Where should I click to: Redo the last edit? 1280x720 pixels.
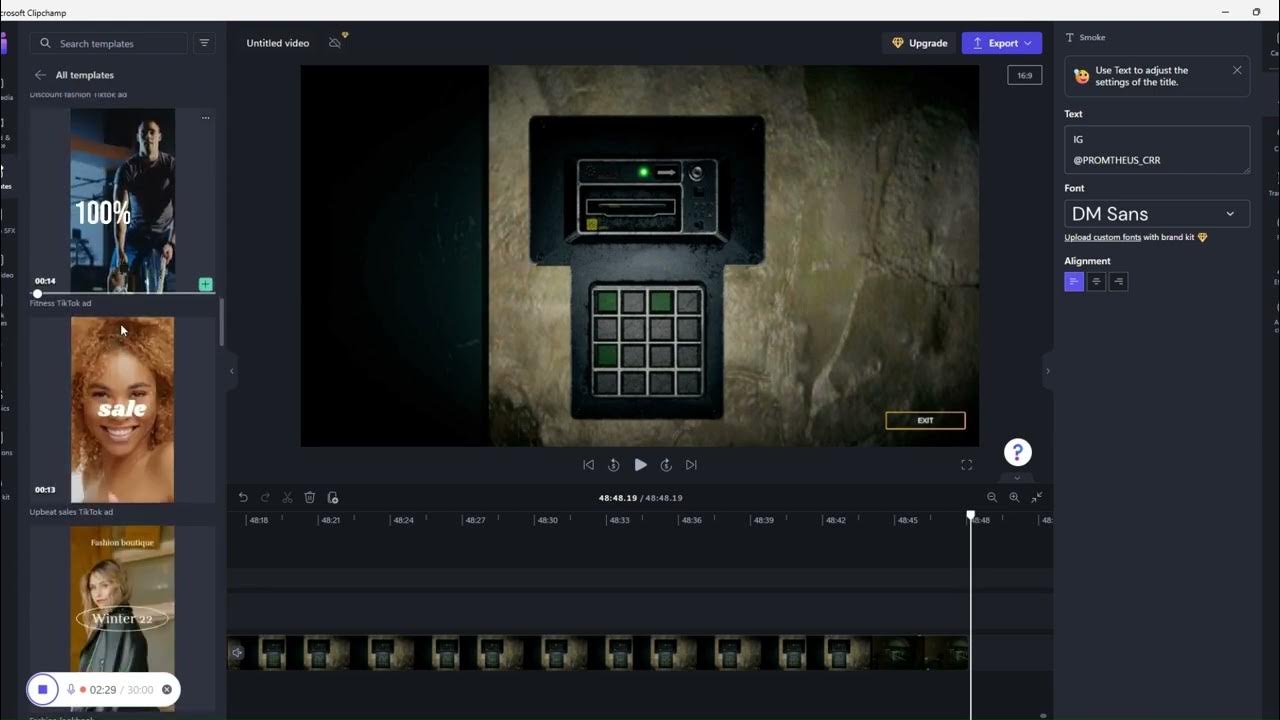tap(265, 497)
